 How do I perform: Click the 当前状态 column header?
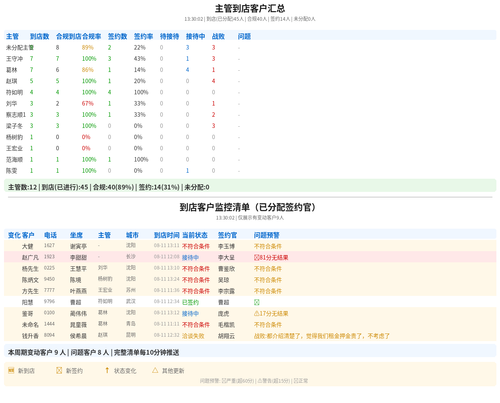pos(195,235)
